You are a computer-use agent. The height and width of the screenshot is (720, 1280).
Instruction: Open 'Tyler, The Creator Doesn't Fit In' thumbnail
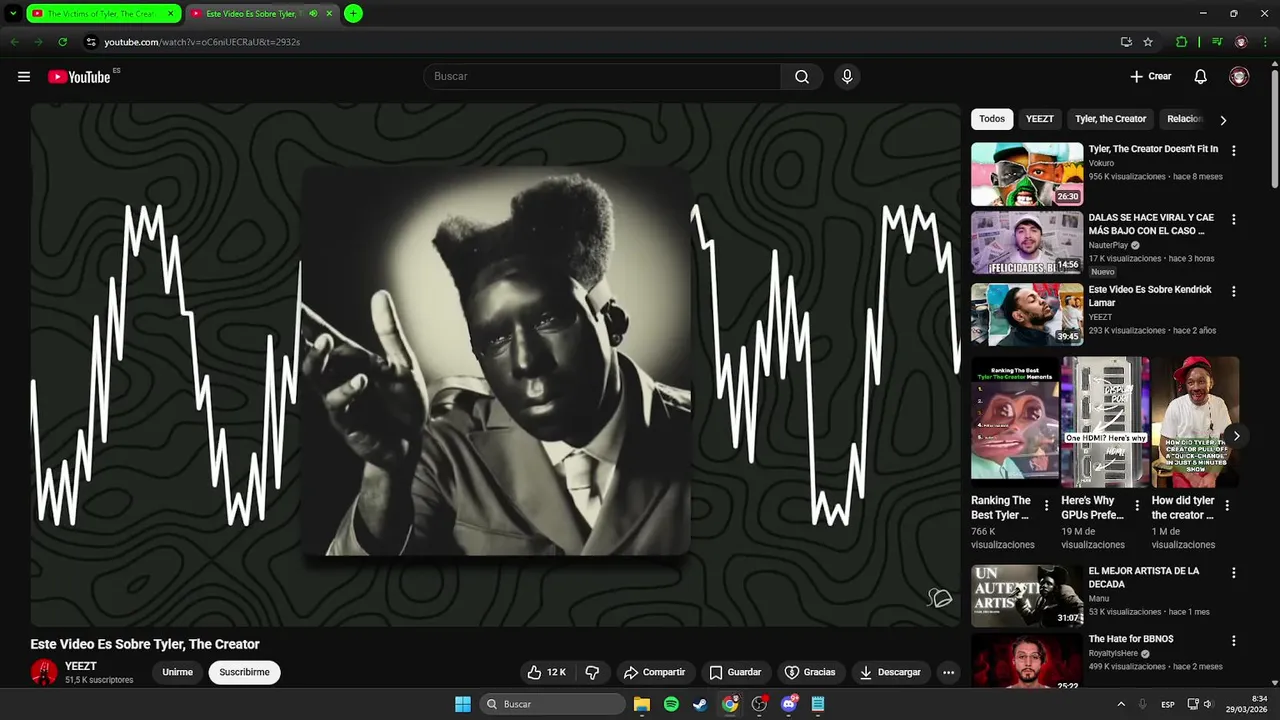(1027, 174)
